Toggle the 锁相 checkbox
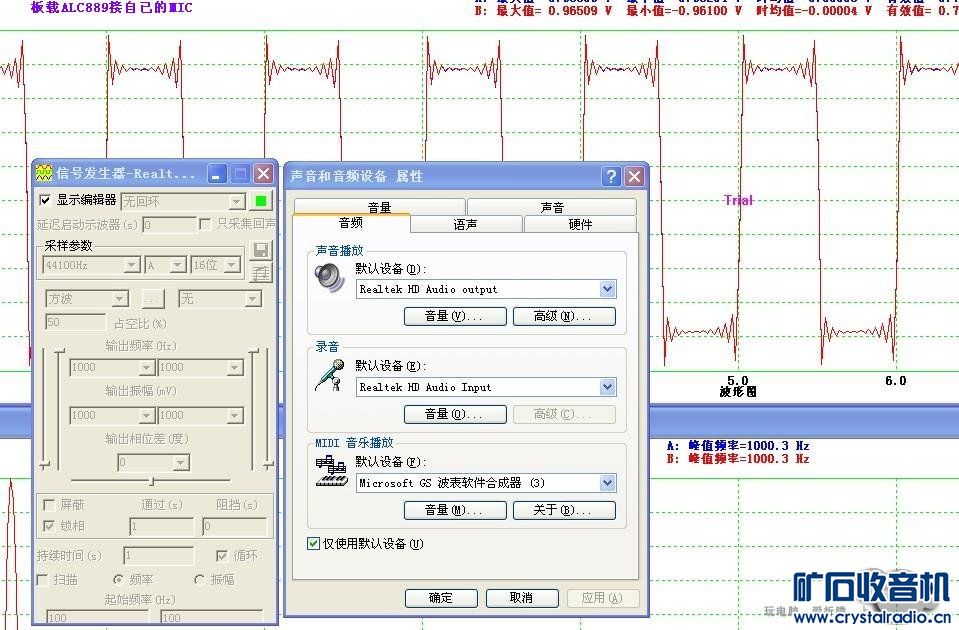959x630 pixels. 49,525
